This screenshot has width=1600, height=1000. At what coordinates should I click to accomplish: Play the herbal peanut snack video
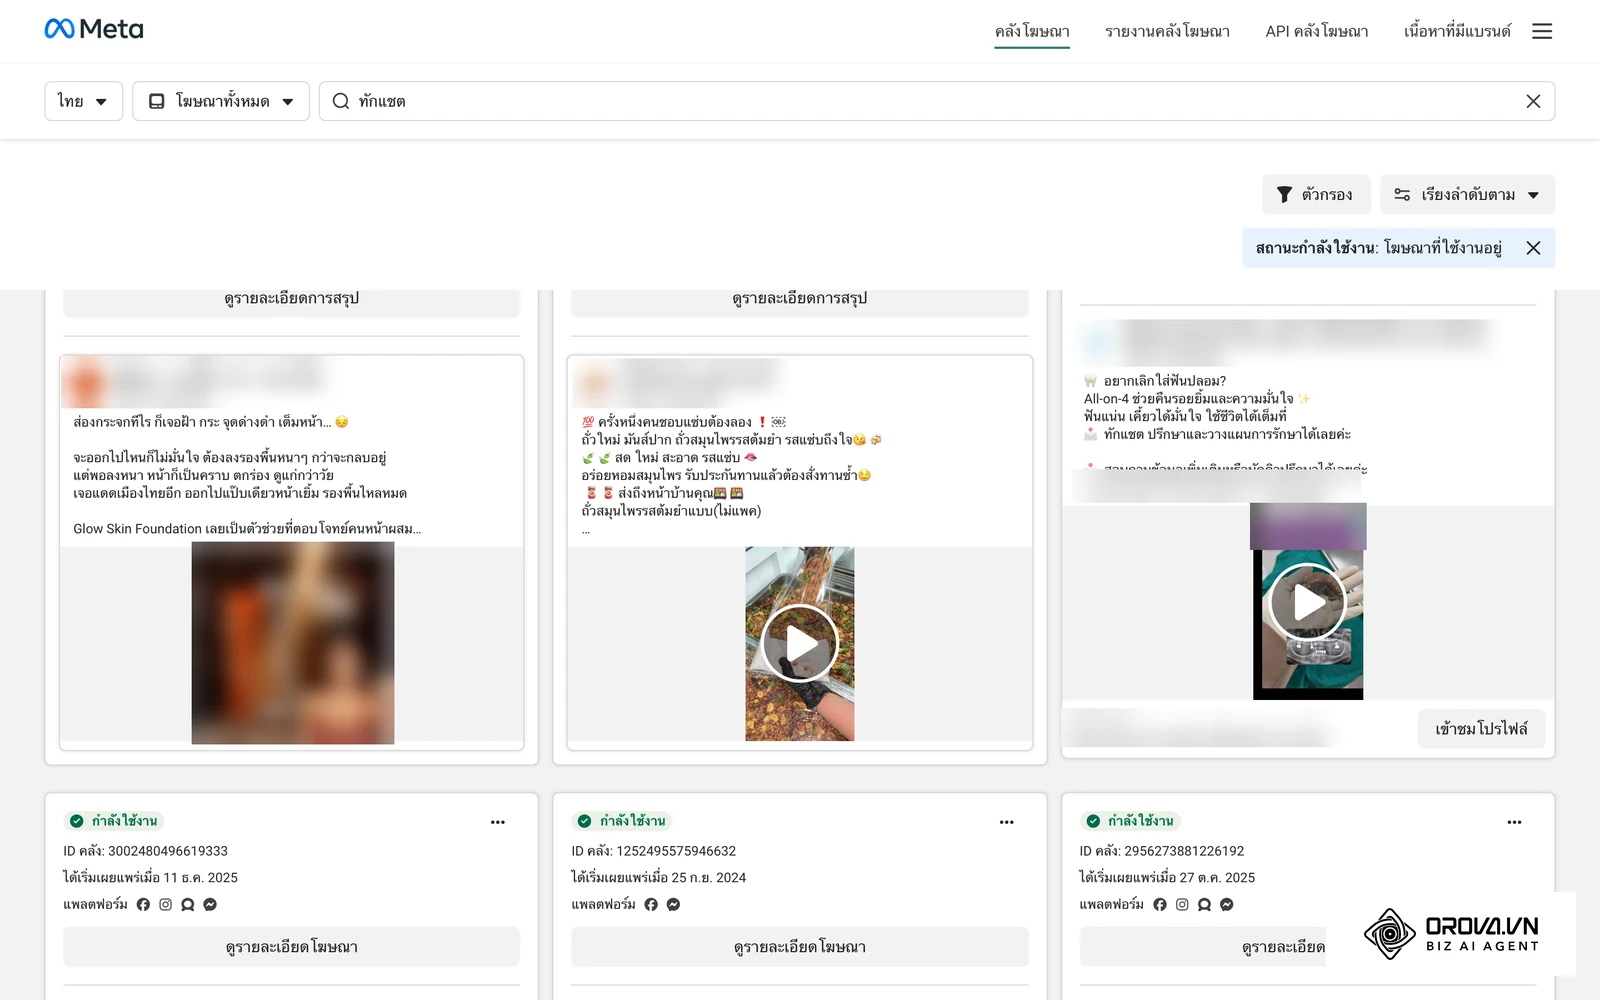800,643
